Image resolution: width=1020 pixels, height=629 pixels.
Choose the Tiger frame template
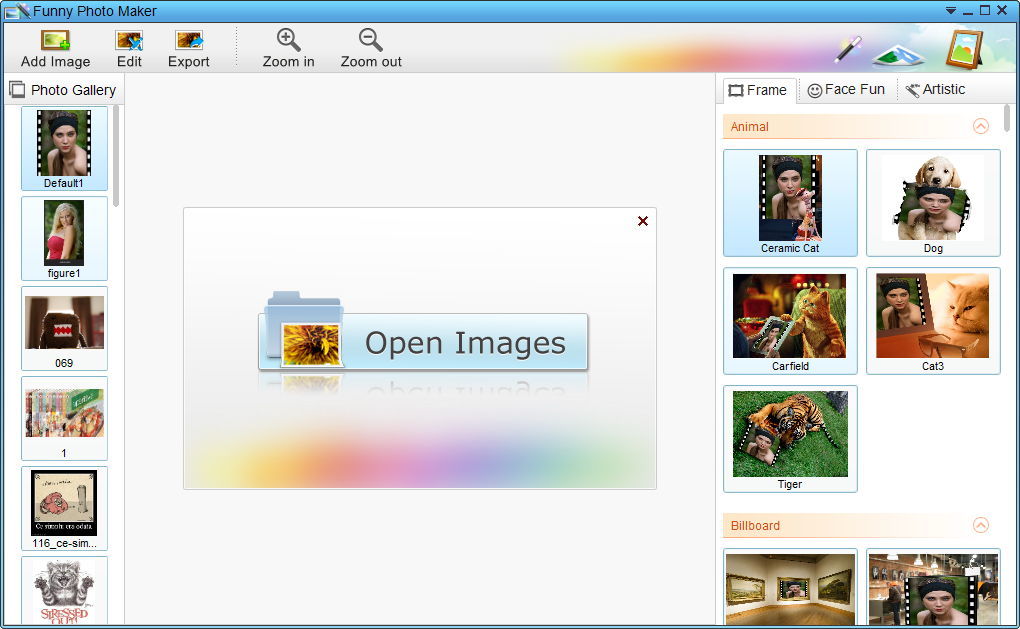point(790,439)
